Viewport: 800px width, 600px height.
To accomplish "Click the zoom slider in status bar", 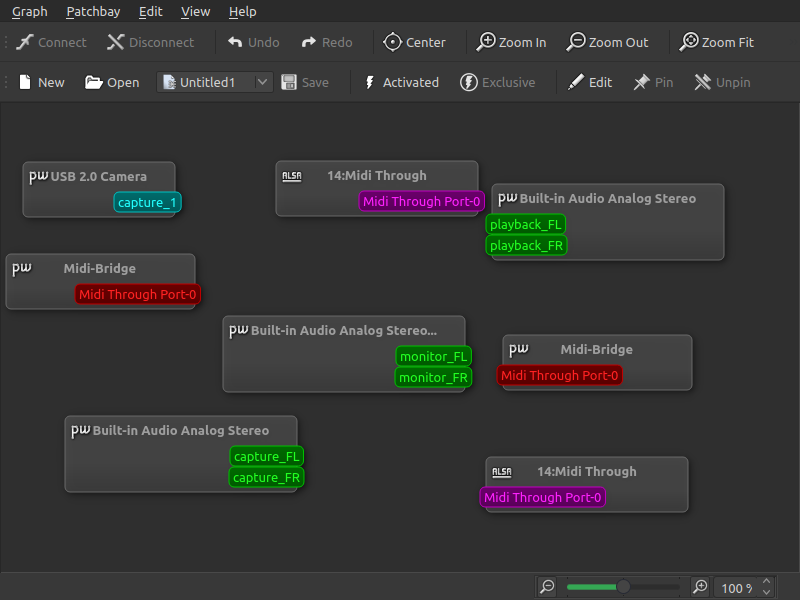I will coord(623,587).
